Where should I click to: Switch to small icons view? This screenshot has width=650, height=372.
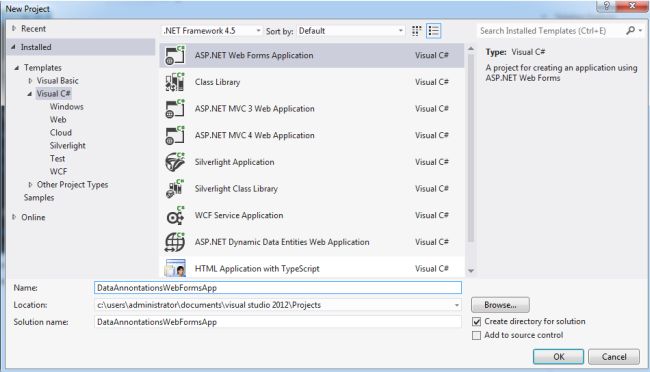(416, 31)
